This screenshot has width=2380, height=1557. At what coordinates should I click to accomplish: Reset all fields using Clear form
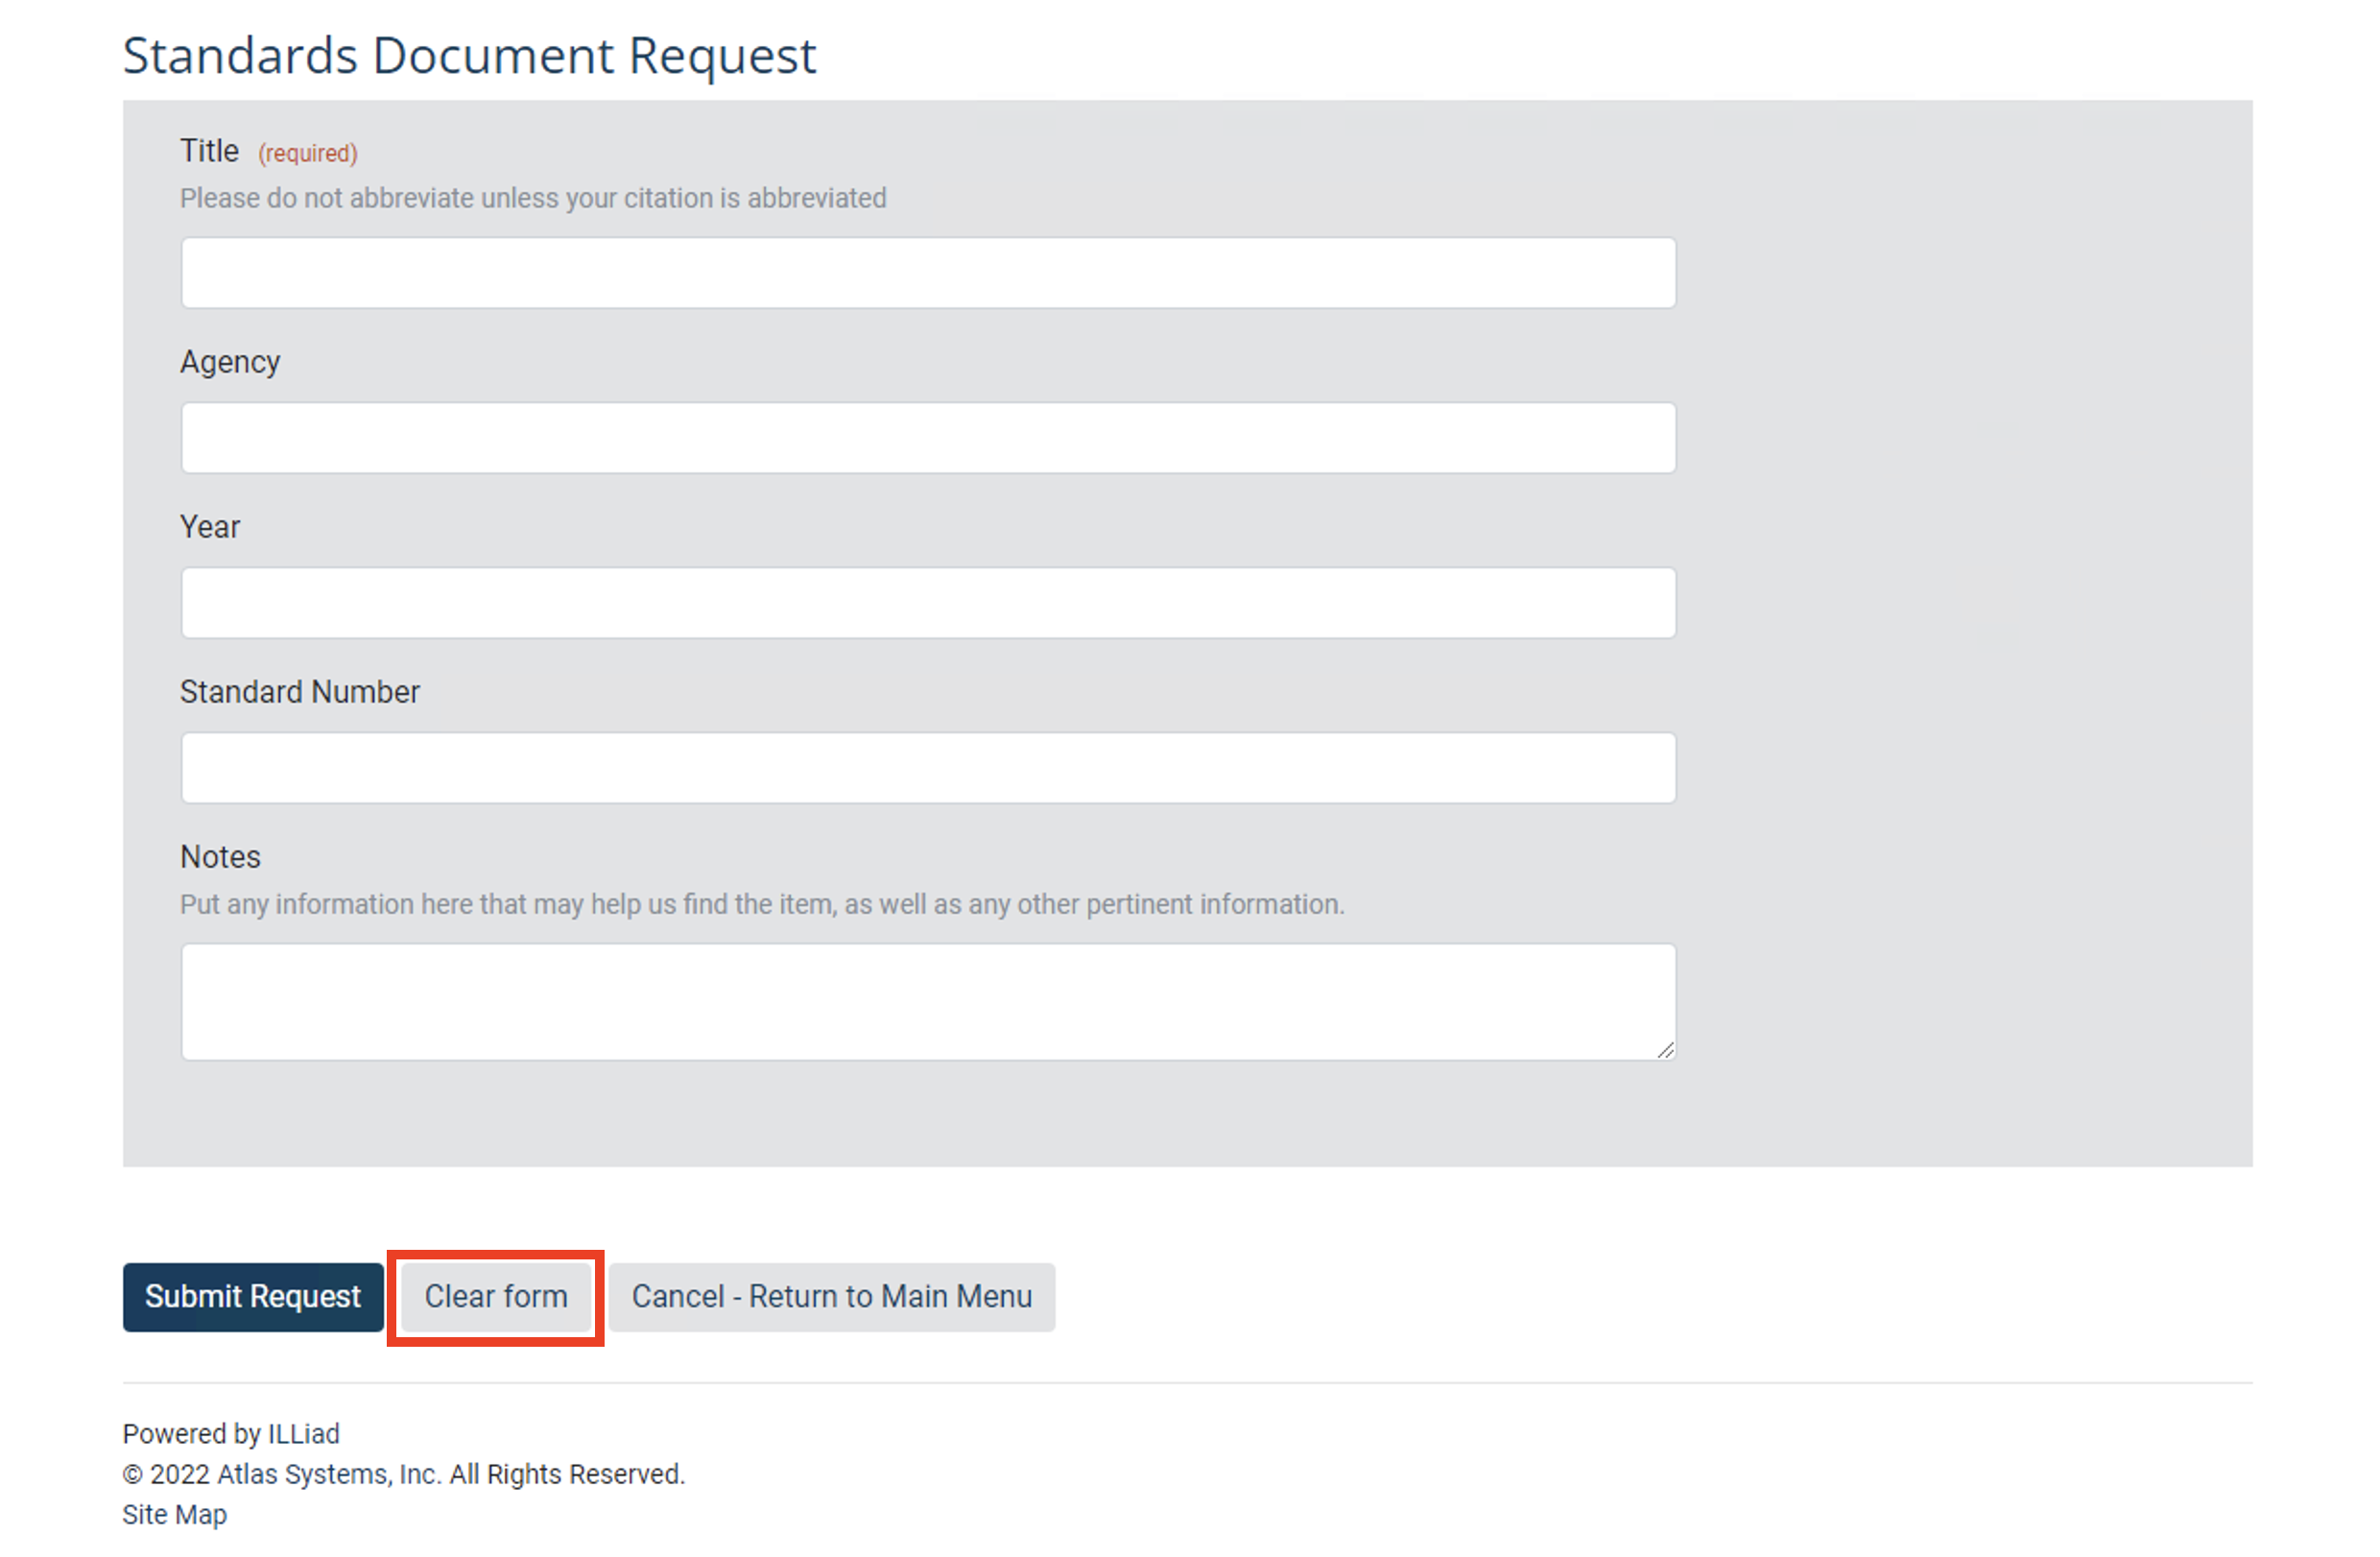click(495, 1296)
